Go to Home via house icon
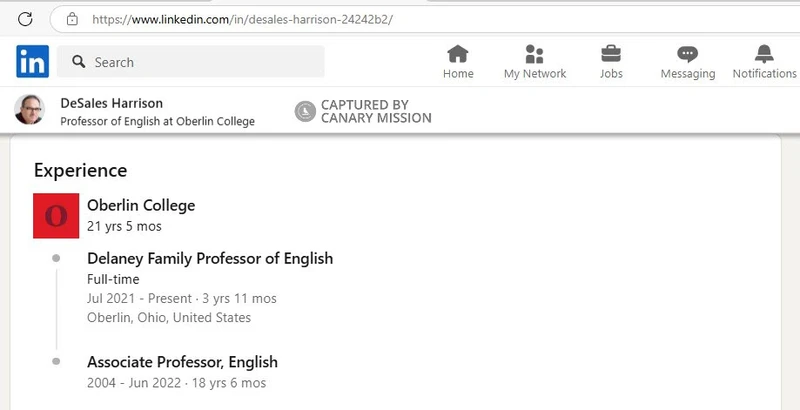 (x=458, y=54)
